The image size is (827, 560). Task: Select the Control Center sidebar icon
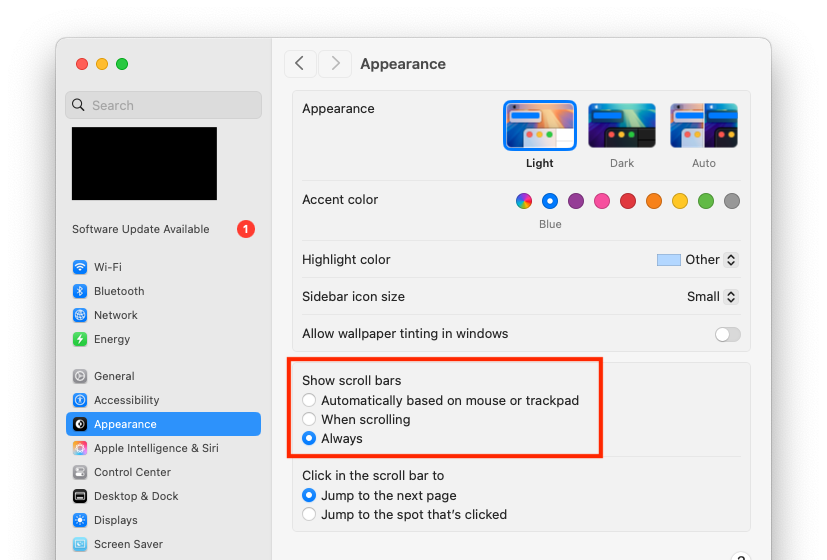pyautogui.click(x=80, y=472)
